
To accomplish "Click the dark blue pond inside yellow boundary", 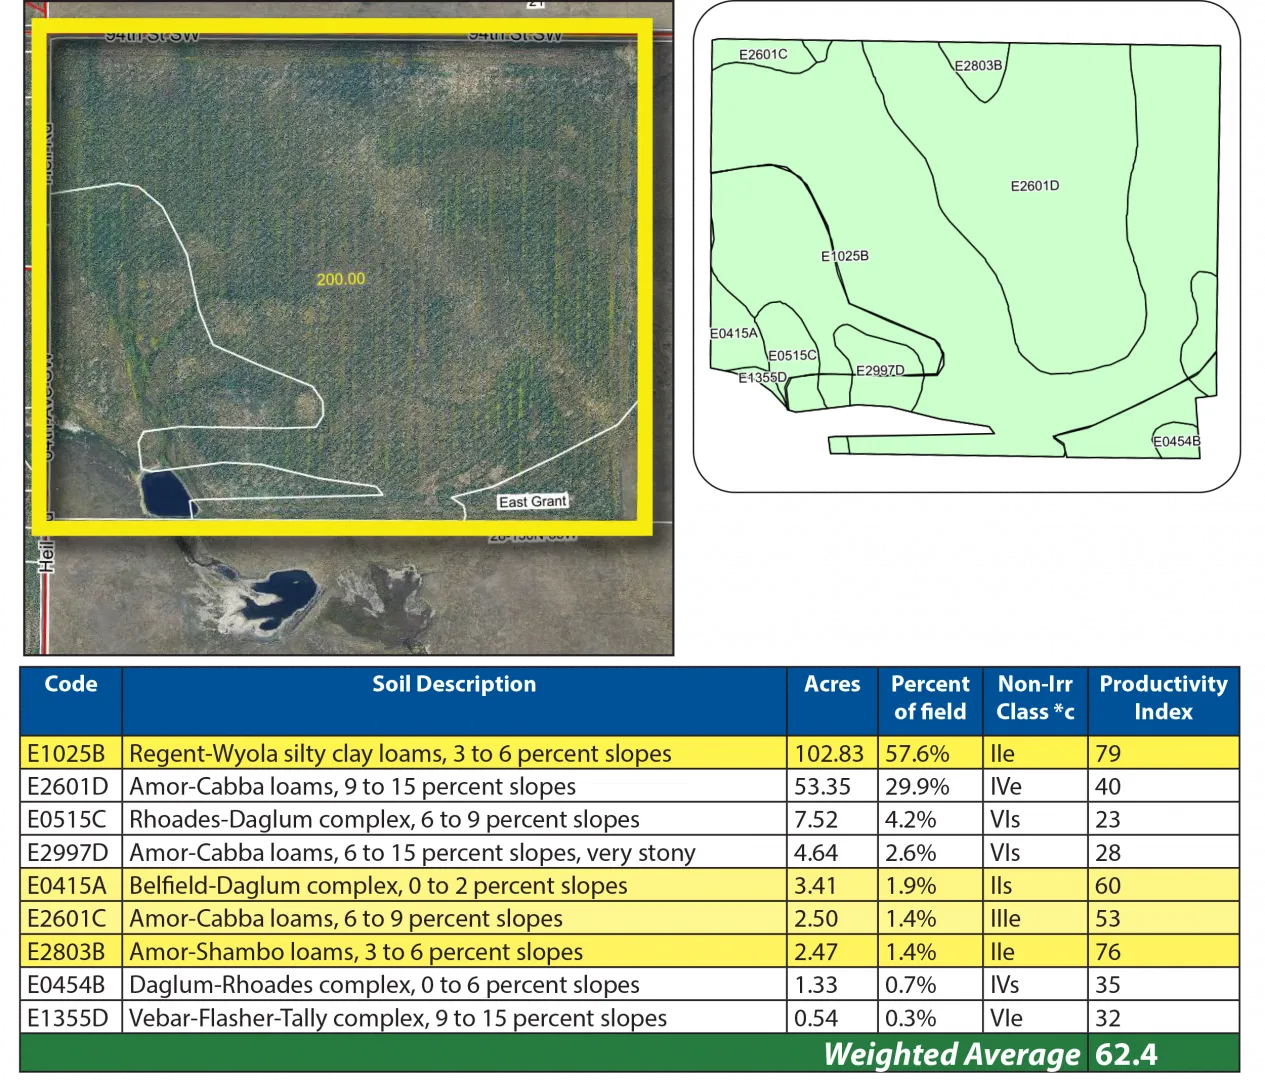I will [165, 492].
